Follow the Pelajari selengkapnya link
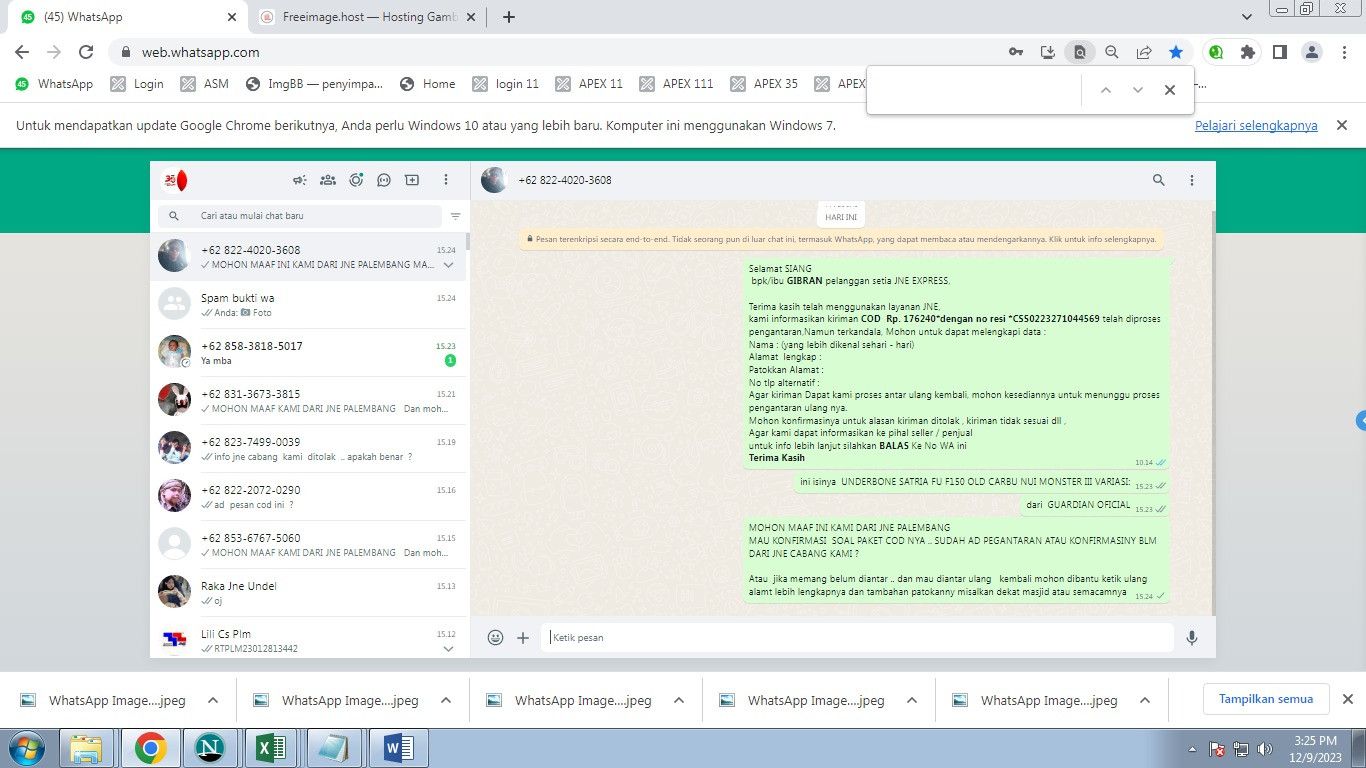This screenshot has height=768, width=1366. tap(1256, 126)
